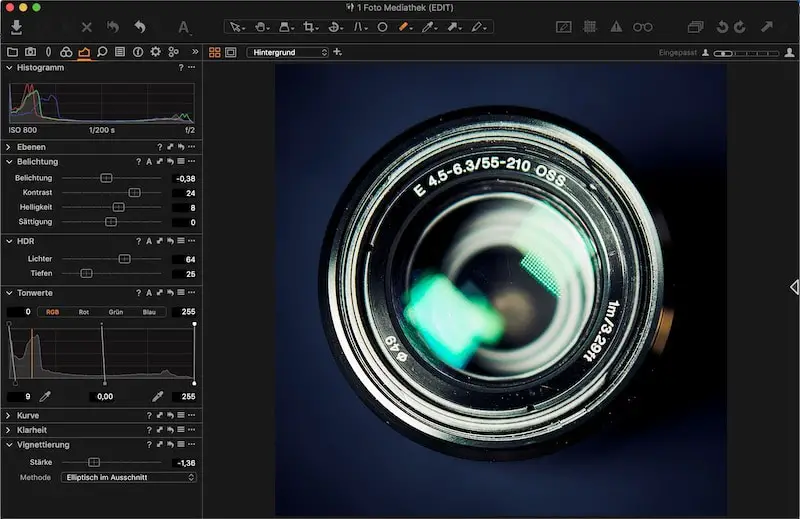Select the white balance picker in top toolbar

(x=429, y=27)
